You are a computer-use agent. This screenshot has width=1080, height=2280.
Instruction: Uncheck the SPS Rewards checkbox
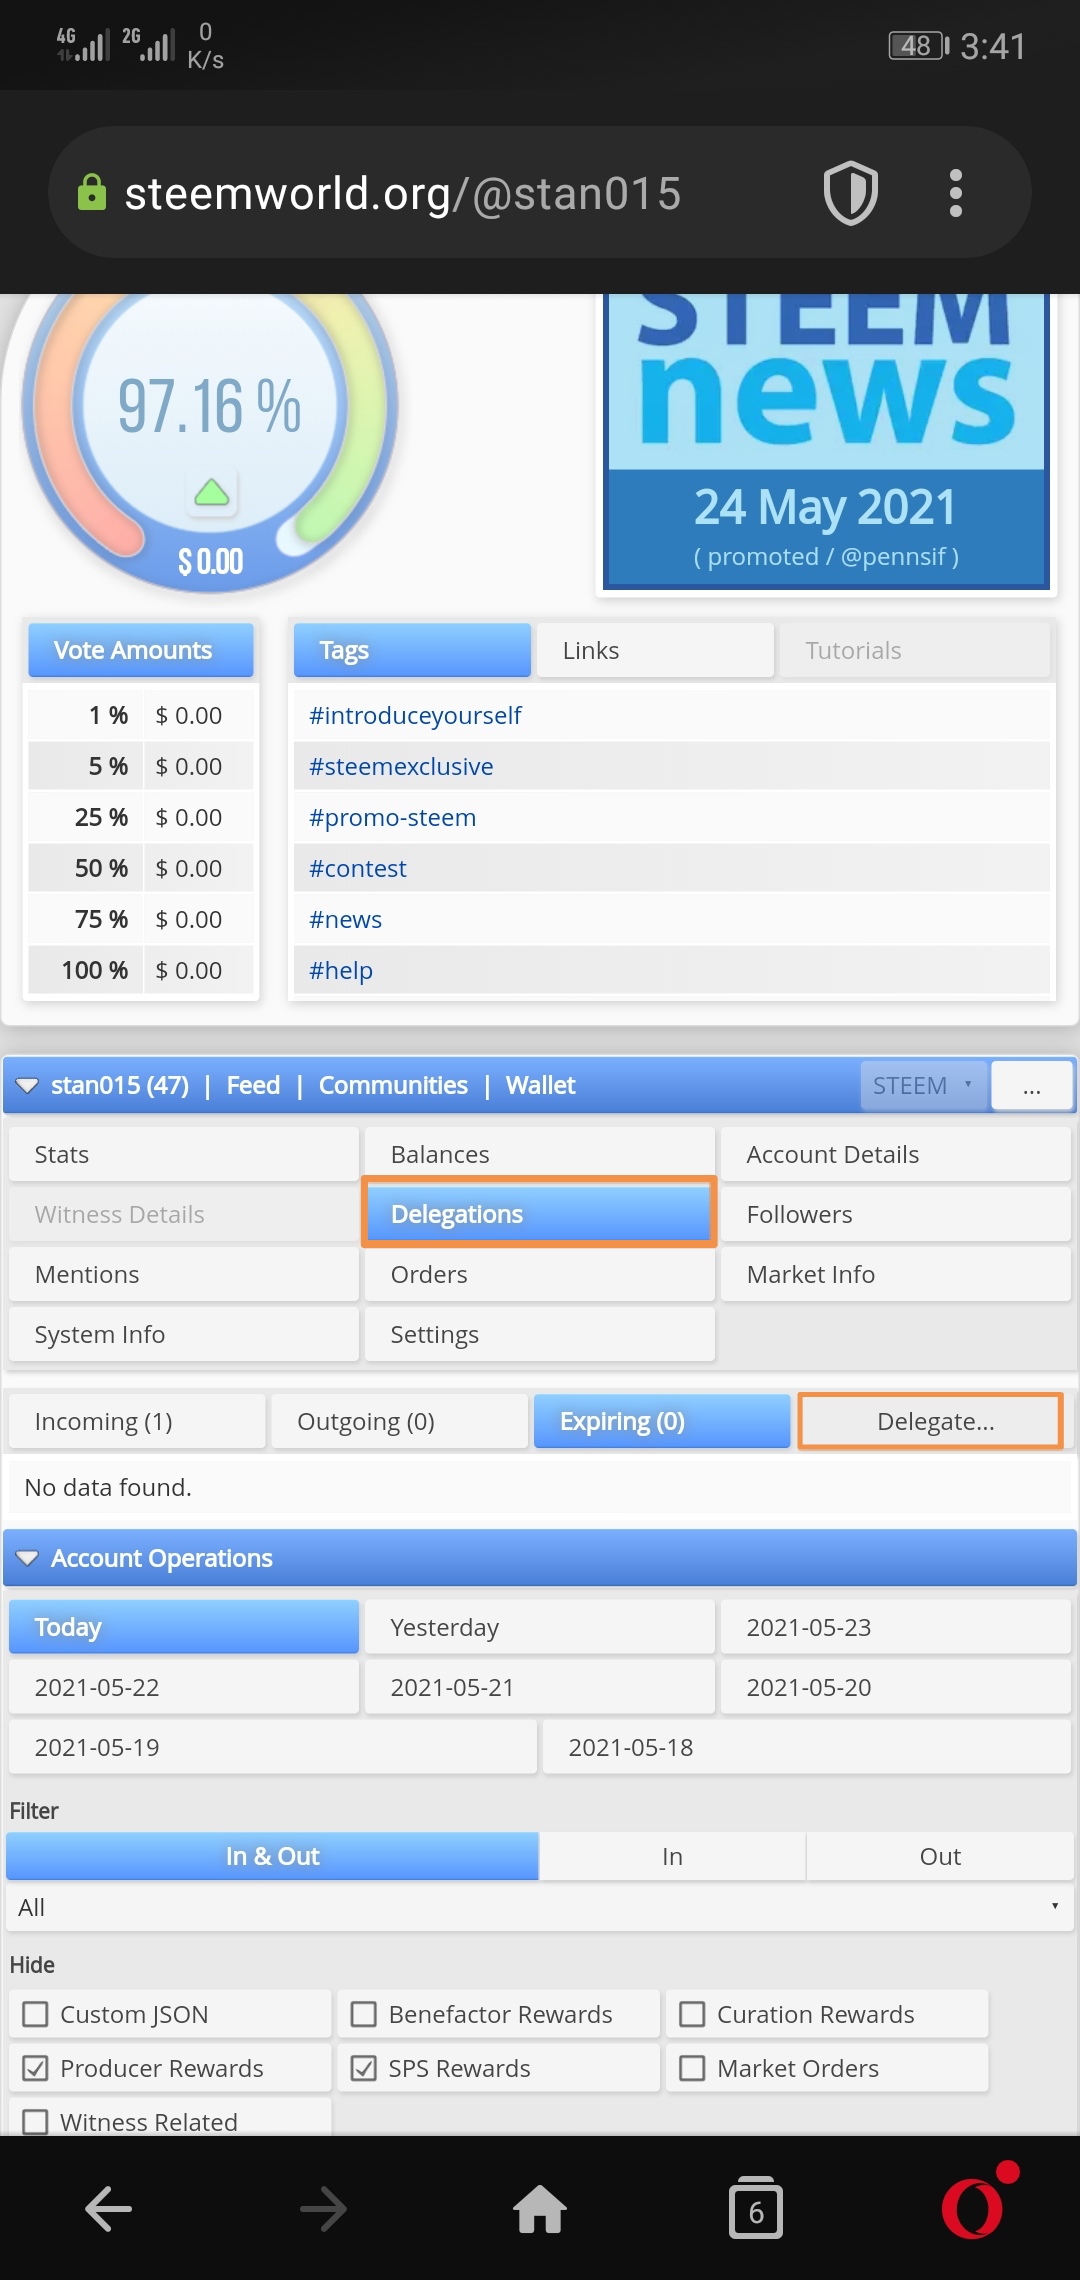pyautogui.click(x=364, y=2068)
